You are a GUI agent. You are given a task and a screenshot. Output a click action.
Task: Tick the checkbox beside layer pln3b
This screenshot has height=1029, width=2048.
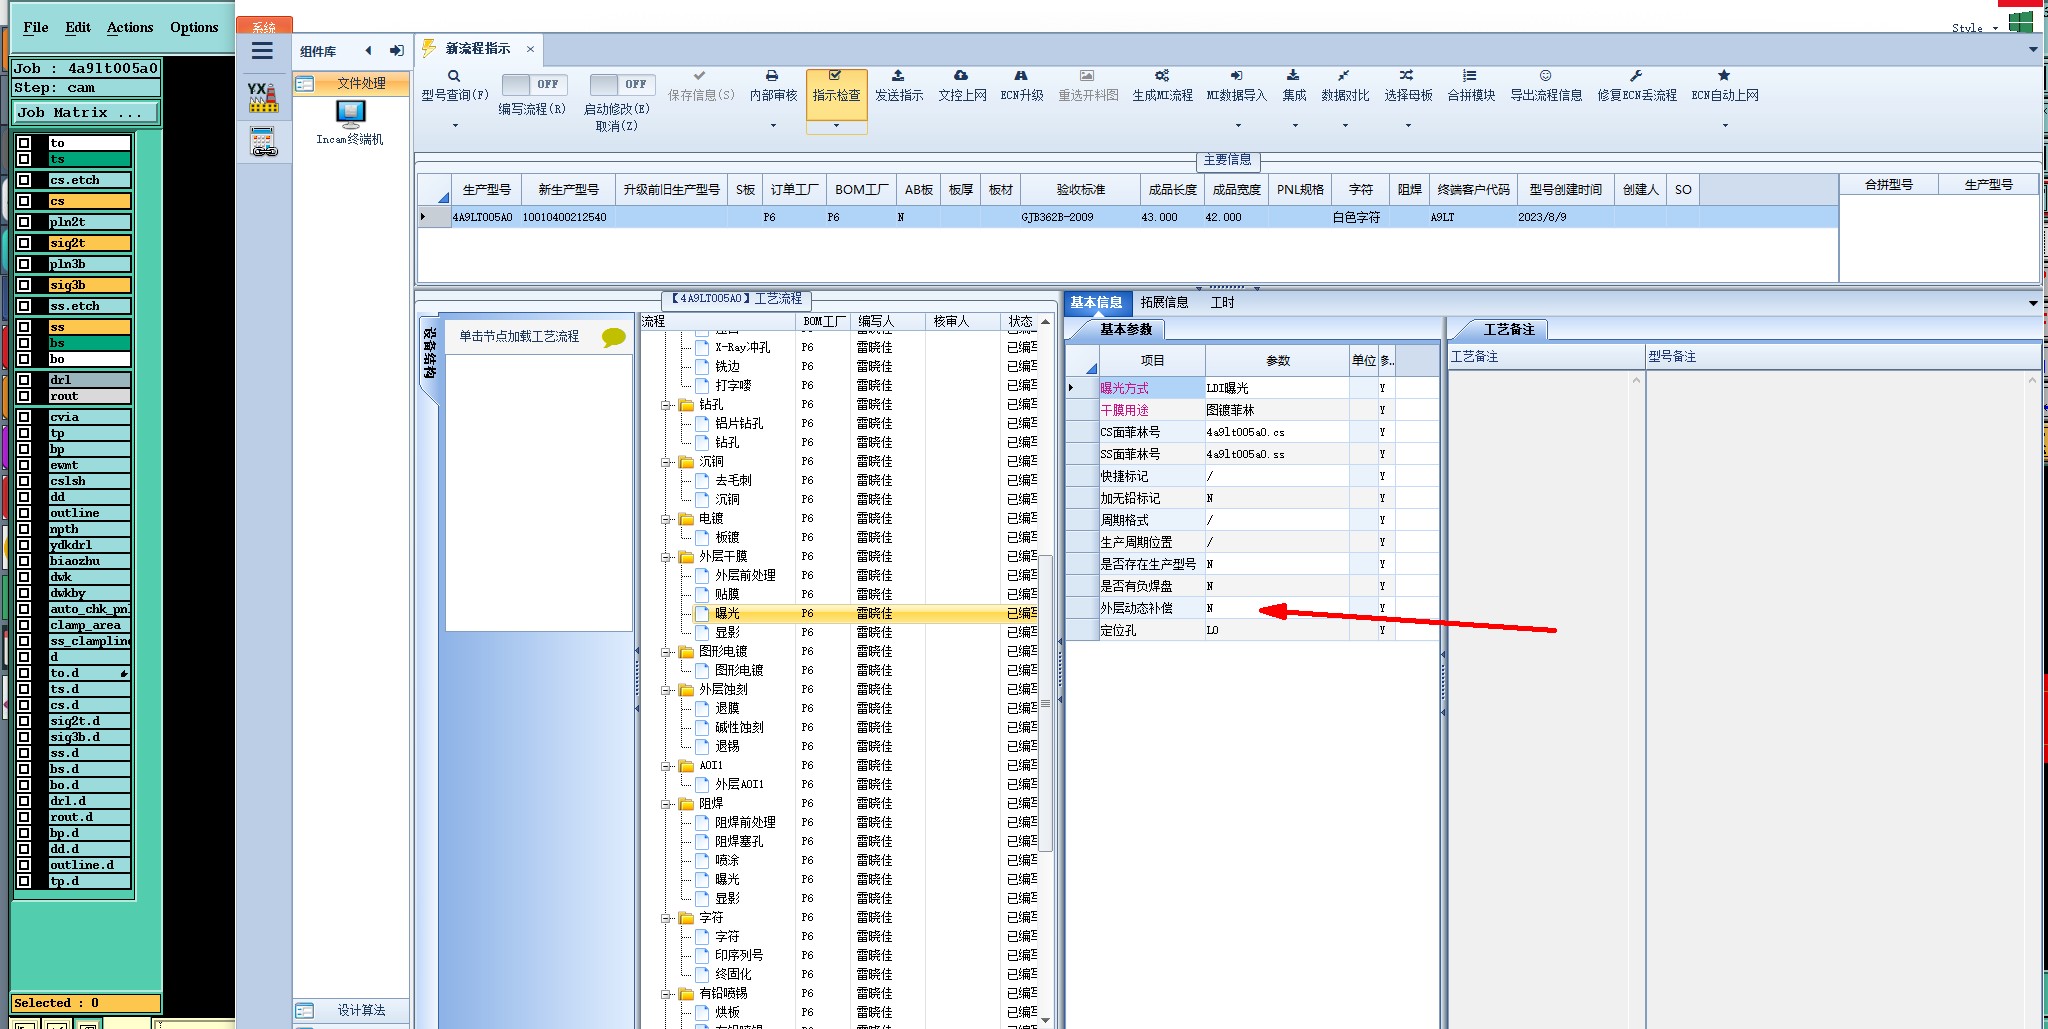(24, 264)
